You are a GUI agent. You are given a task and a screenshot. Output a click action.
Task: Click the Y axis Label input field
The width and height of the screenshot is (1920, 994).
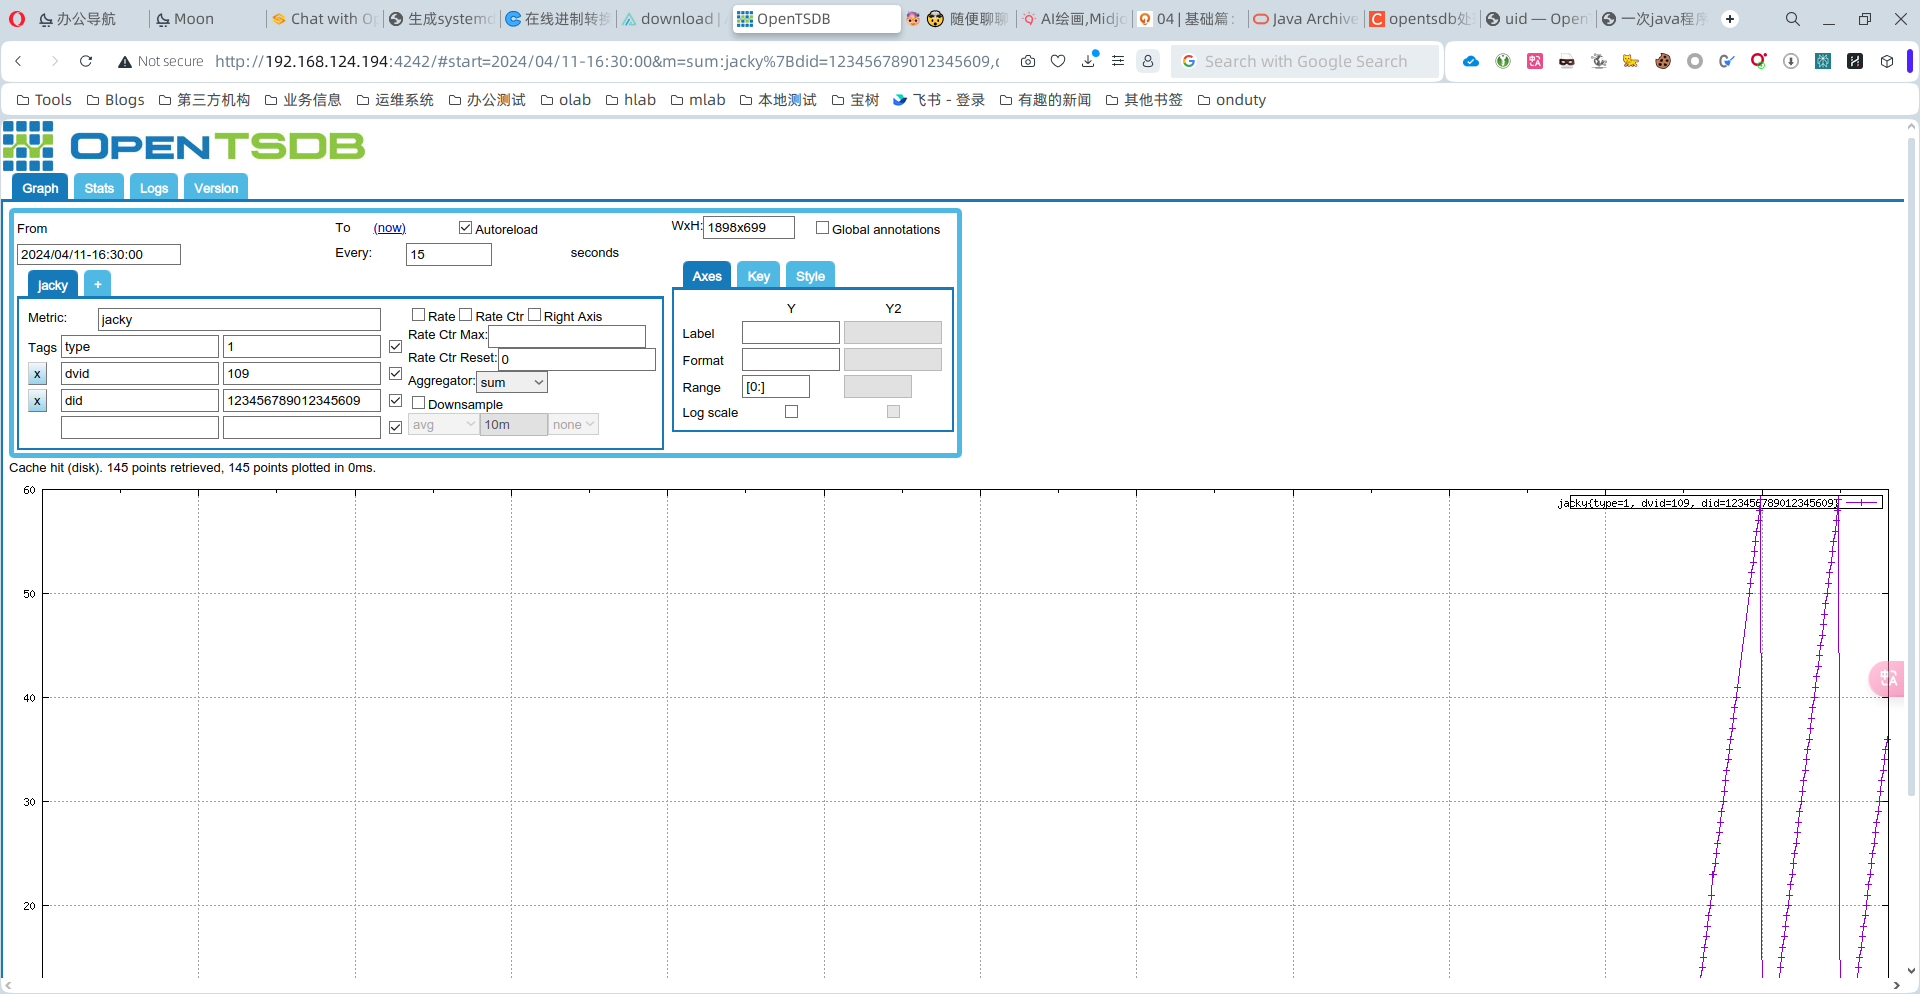pos(791,333)
